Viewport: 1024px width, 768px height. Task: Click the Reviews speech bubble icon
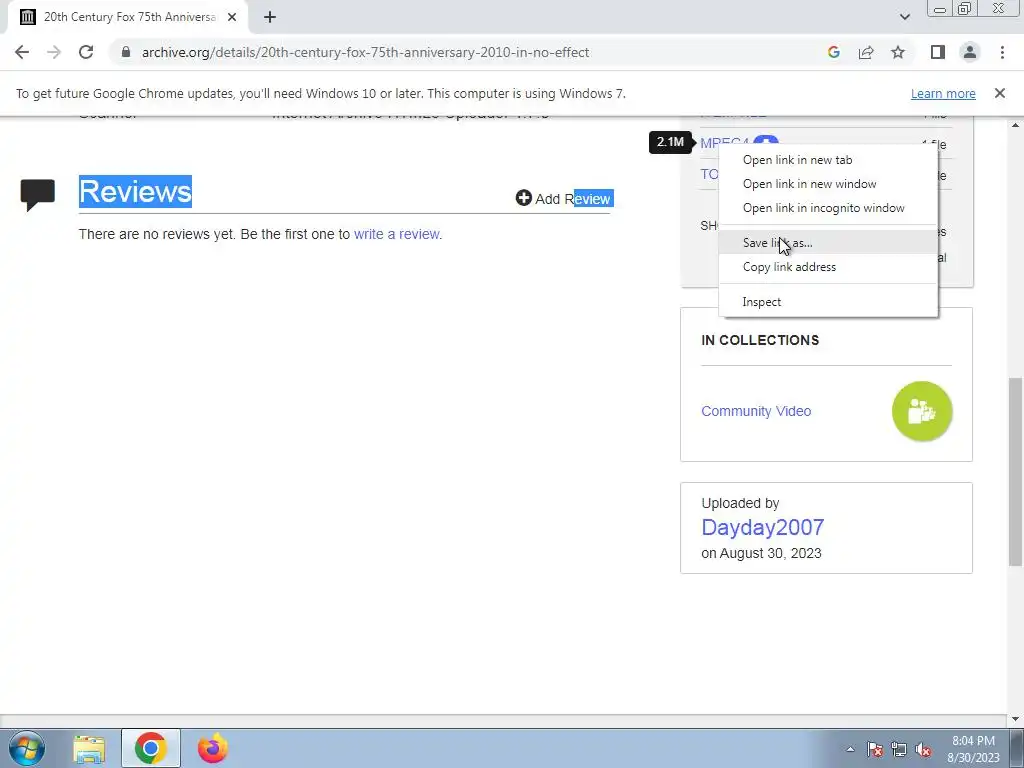(38, 195)
